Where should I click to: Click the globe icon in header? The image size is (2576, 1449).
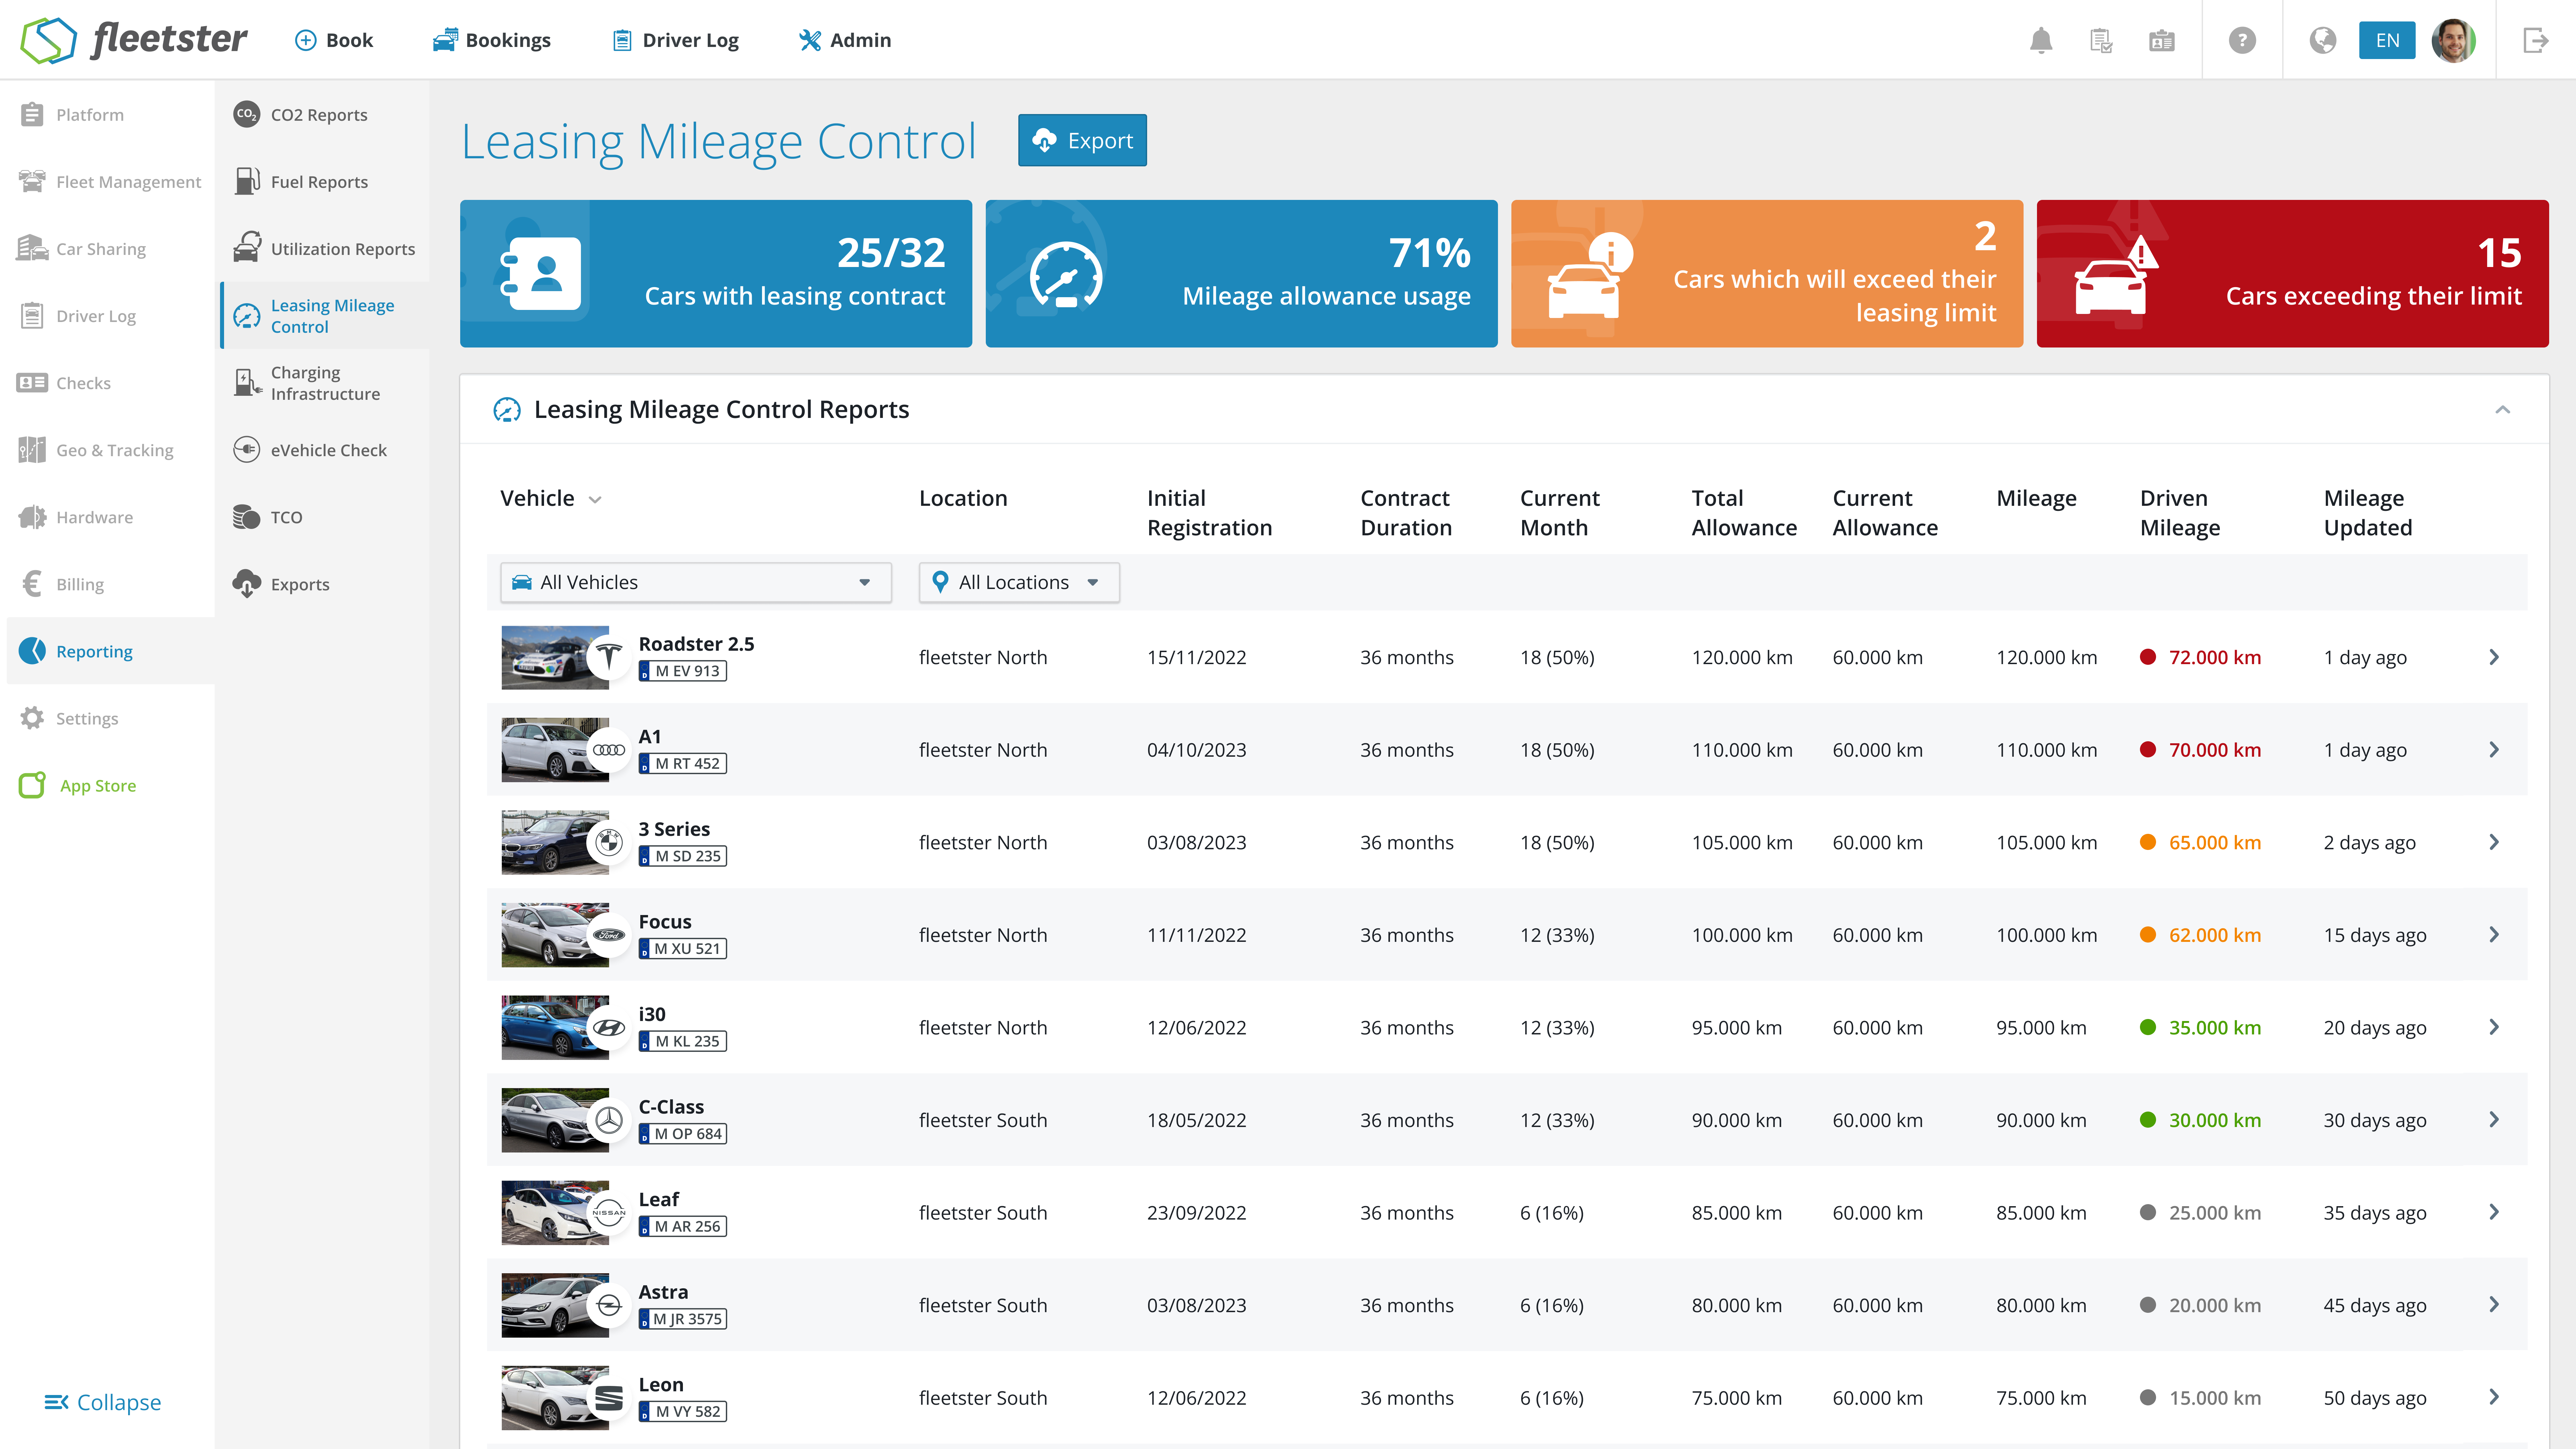(x=2322, y=40)
